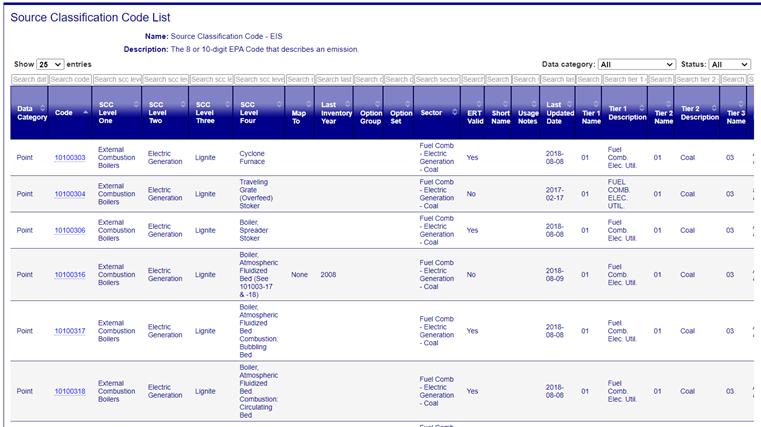Screen dimensions: 761x427
Task: Sort by Option Set column
Action: [399, 113]
